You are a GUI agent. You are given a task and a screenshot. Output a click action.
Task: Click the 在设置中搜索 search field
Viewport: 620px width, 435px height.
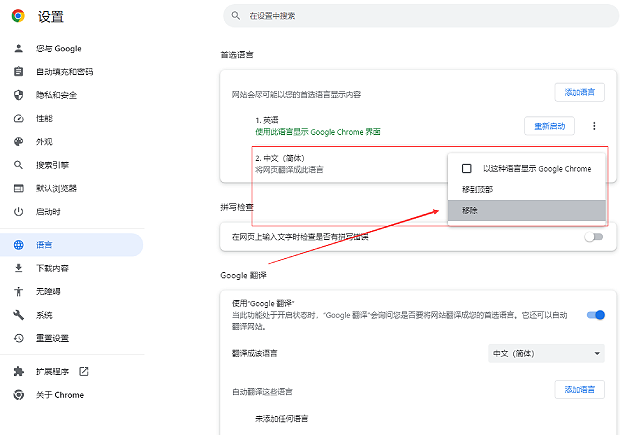point(420,17)
